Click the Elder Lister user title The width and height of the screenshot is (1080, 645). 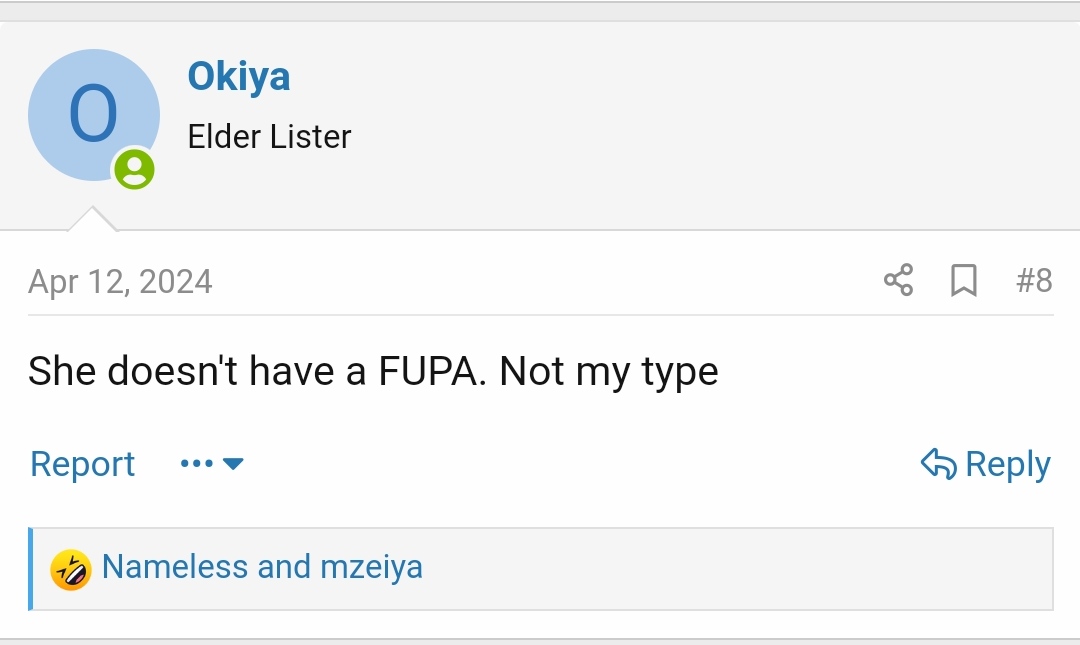pos(269,136)
